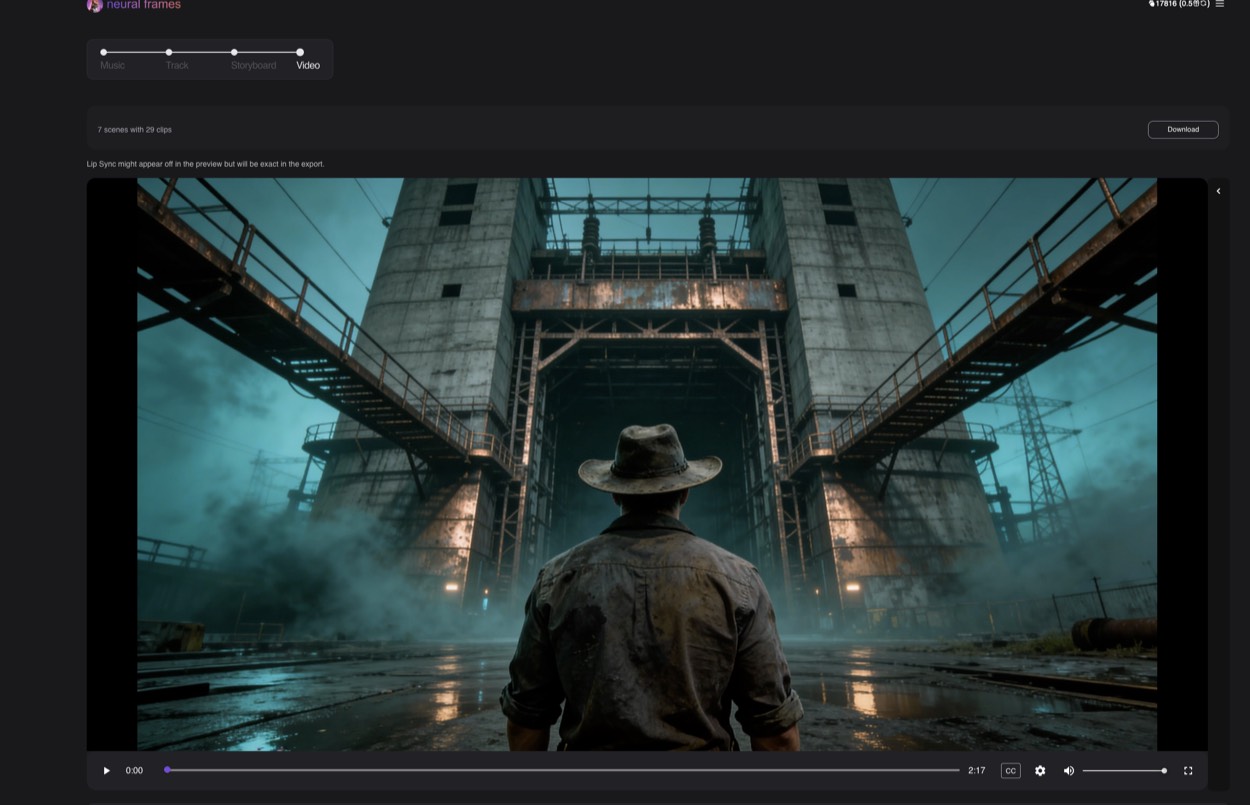Click the Download button
Screen dimensions: 1250x805
(x=1182, y=129)
